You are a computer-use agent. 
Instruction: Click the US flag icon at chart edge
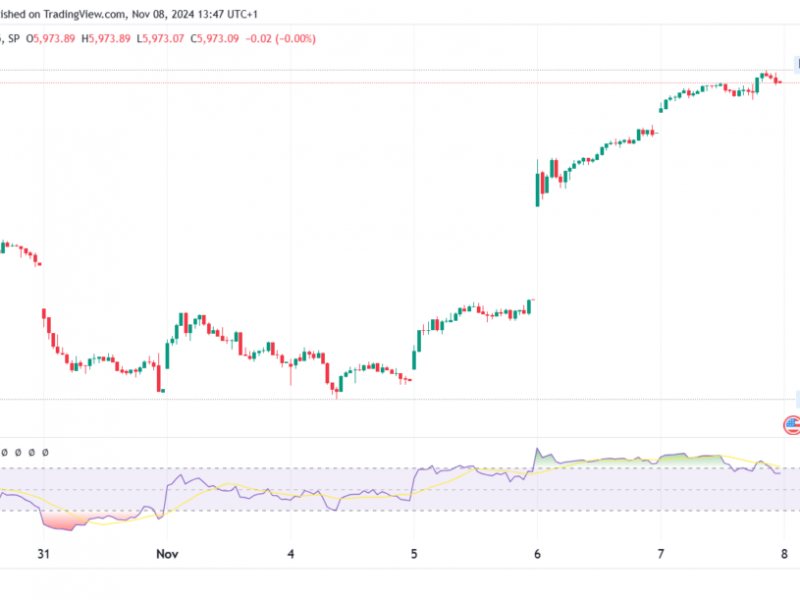coord(792,425)
